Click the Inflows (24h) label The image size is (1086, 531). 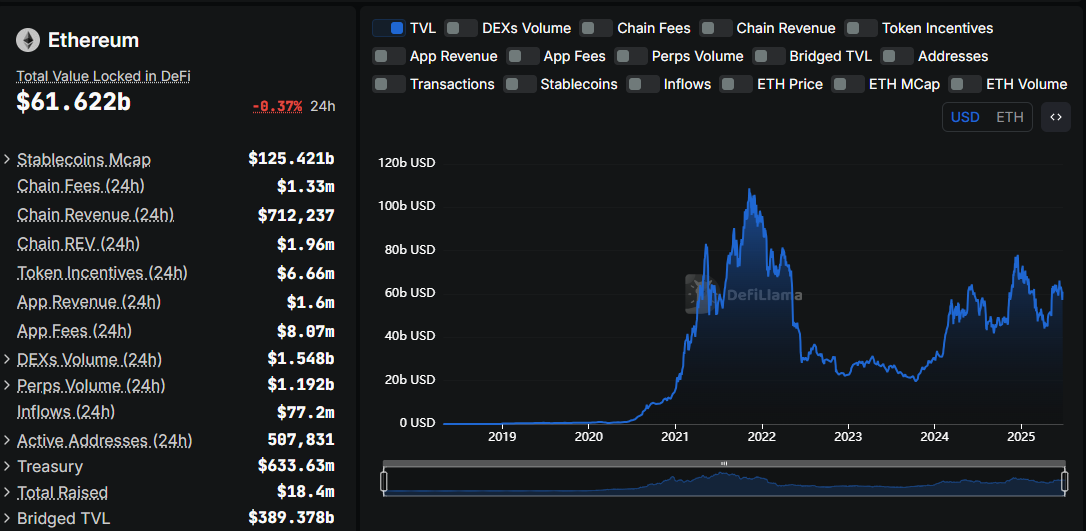[66, 412]
